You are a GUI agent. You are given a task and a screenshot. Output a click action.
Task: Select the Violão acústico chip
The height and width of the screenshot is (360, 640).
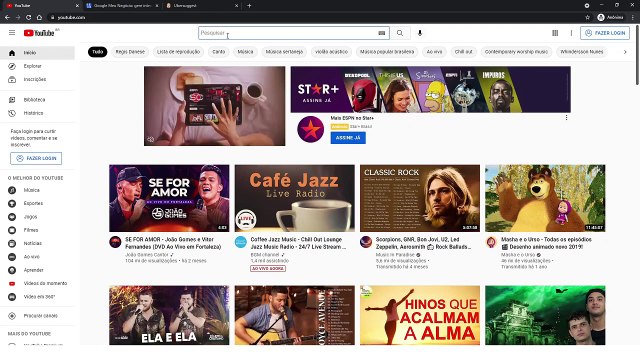(x=331, y=52)
